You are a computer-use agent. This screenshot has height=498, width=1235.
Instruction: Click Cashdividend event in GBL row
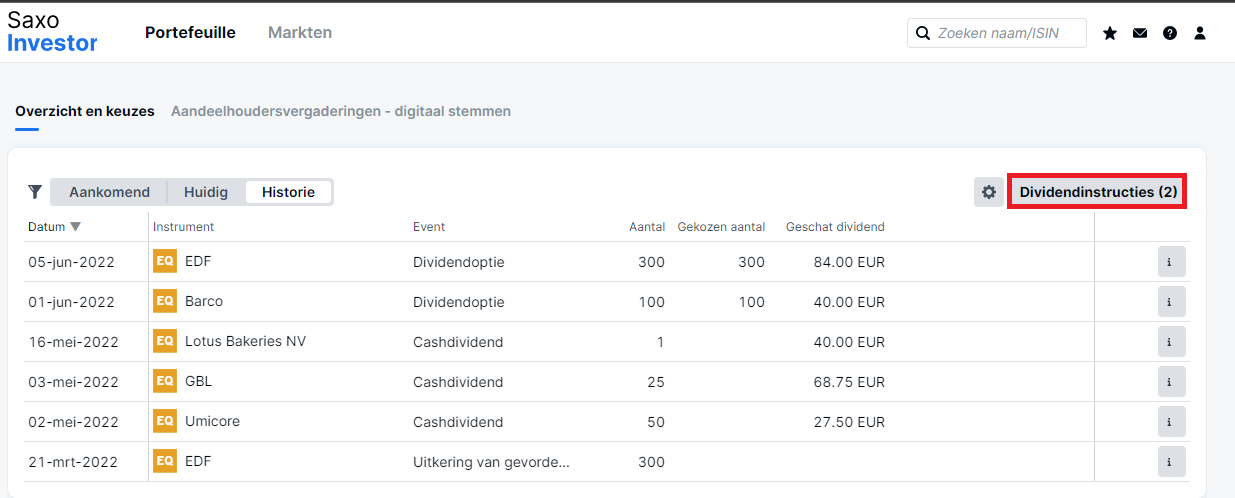[458, 382]
